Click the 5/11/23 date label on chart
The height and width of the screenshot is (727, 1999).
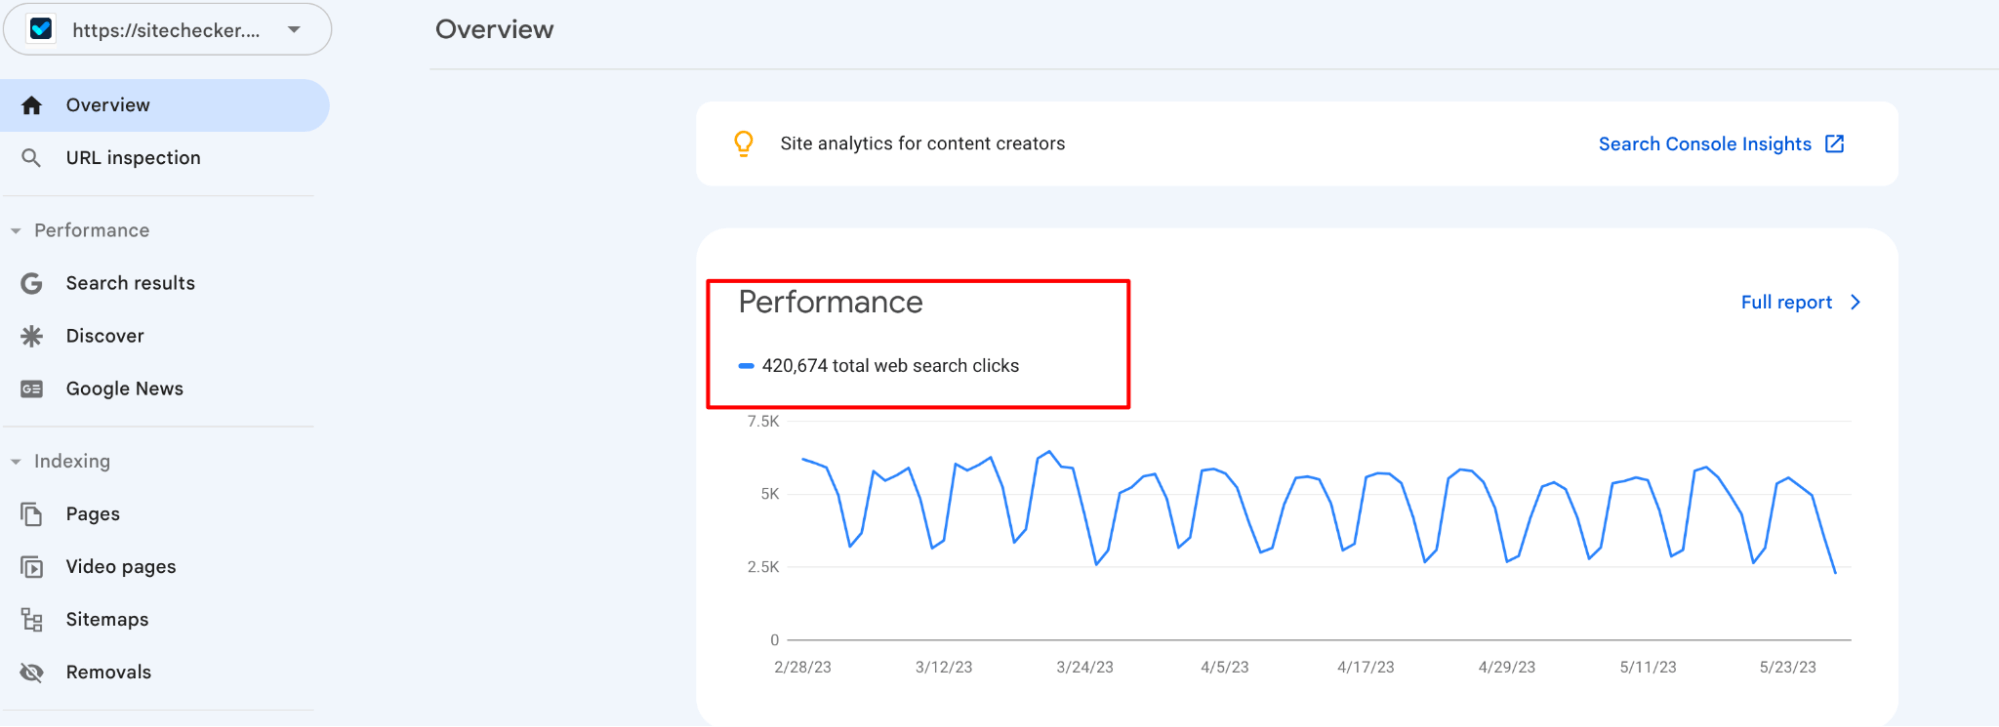1648,667
